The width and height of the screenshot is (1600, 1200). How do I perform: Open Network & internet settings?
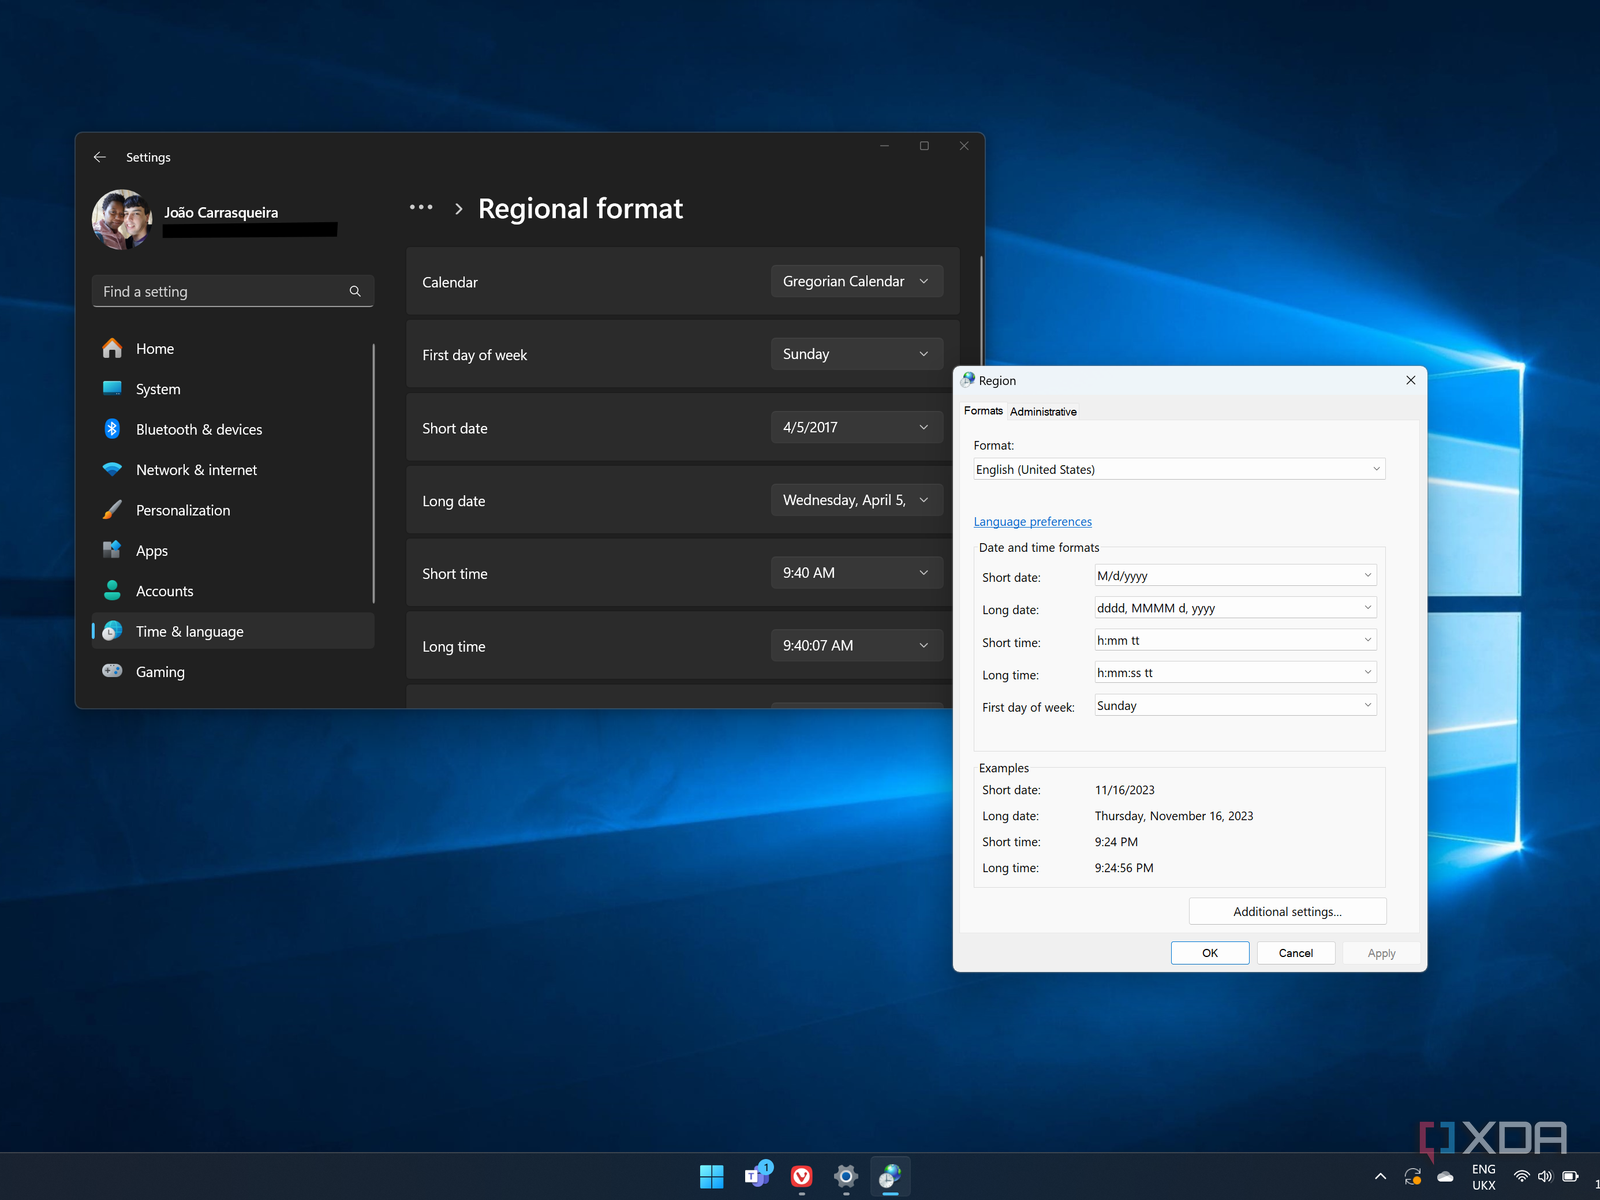click(196, 470)
